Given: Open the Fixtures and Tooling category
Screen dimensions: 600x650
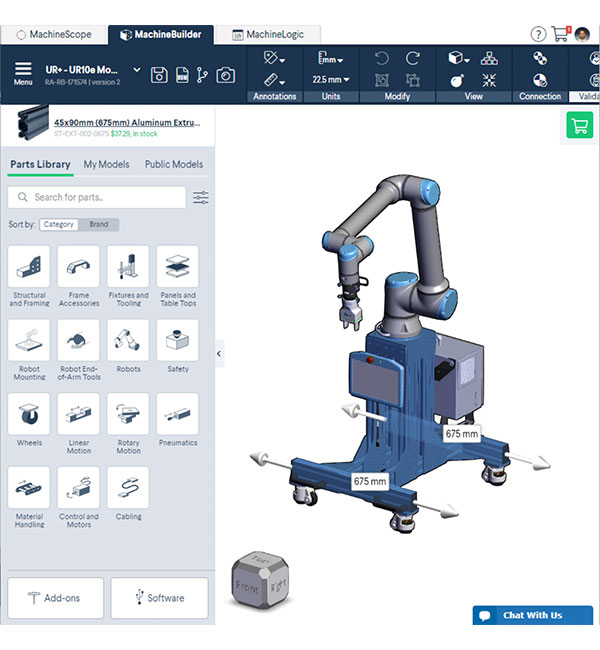Looking at the screenshot, I should pyautogui.click(x=128, y=276).
